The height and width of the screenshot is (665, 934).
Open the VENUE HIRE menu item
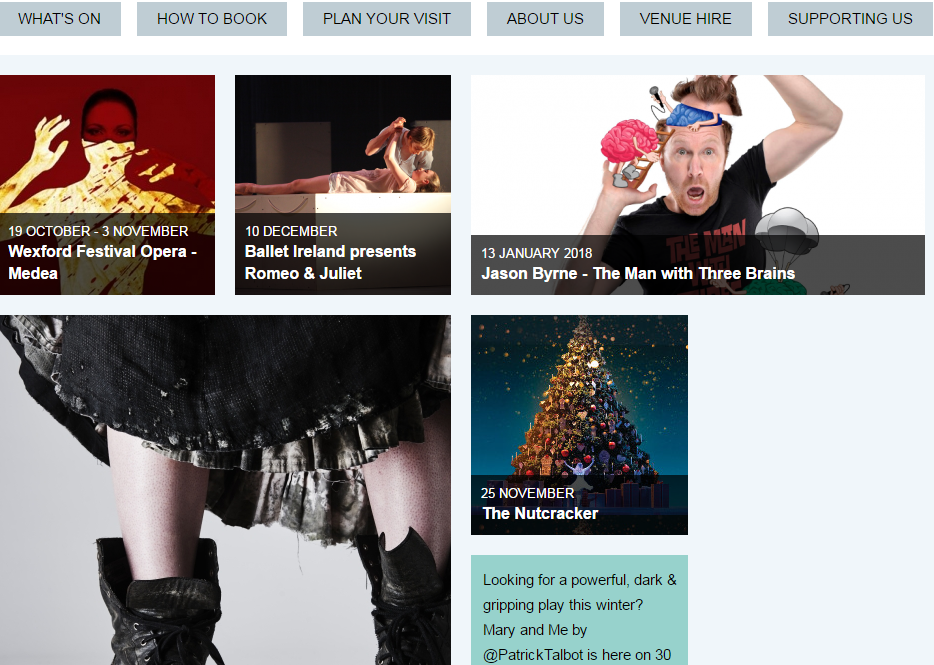coord(686,18)
